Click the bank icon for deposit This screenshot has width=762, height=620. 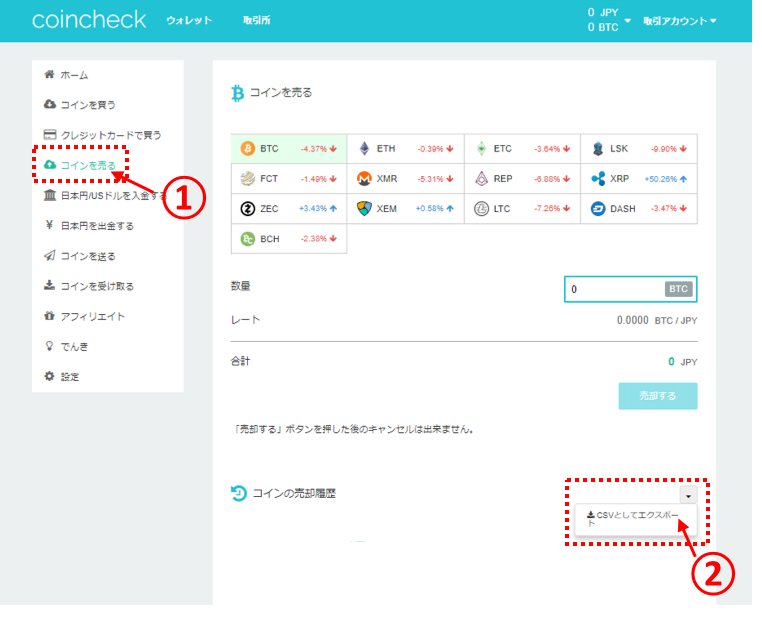coord(50,195)
